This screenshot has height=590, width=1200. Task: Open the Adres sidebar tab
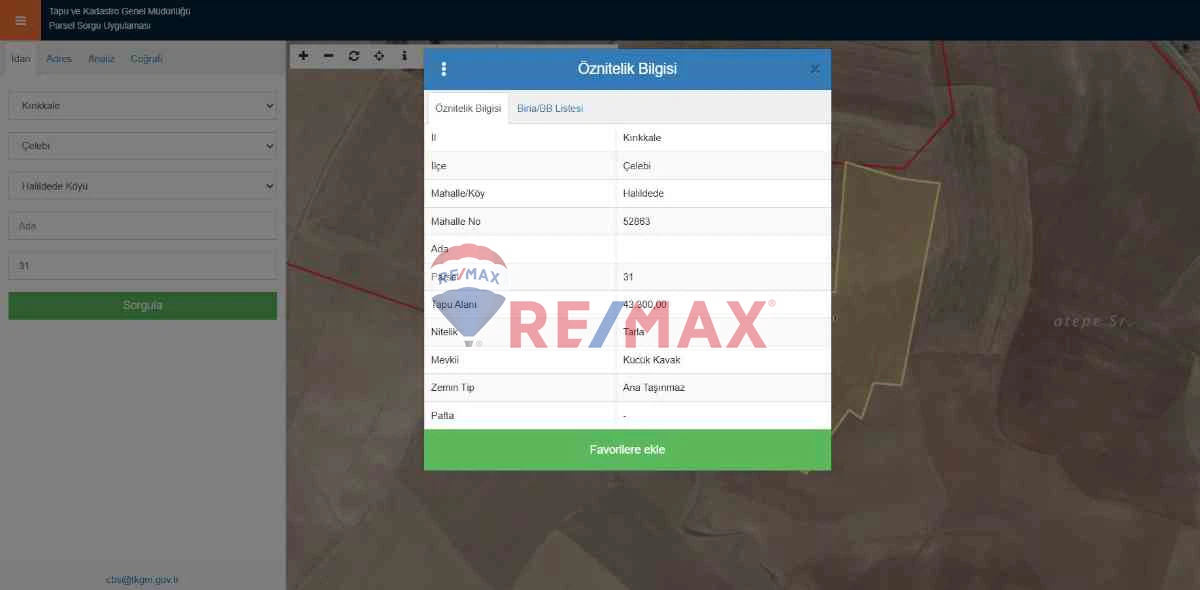point(59,58)
